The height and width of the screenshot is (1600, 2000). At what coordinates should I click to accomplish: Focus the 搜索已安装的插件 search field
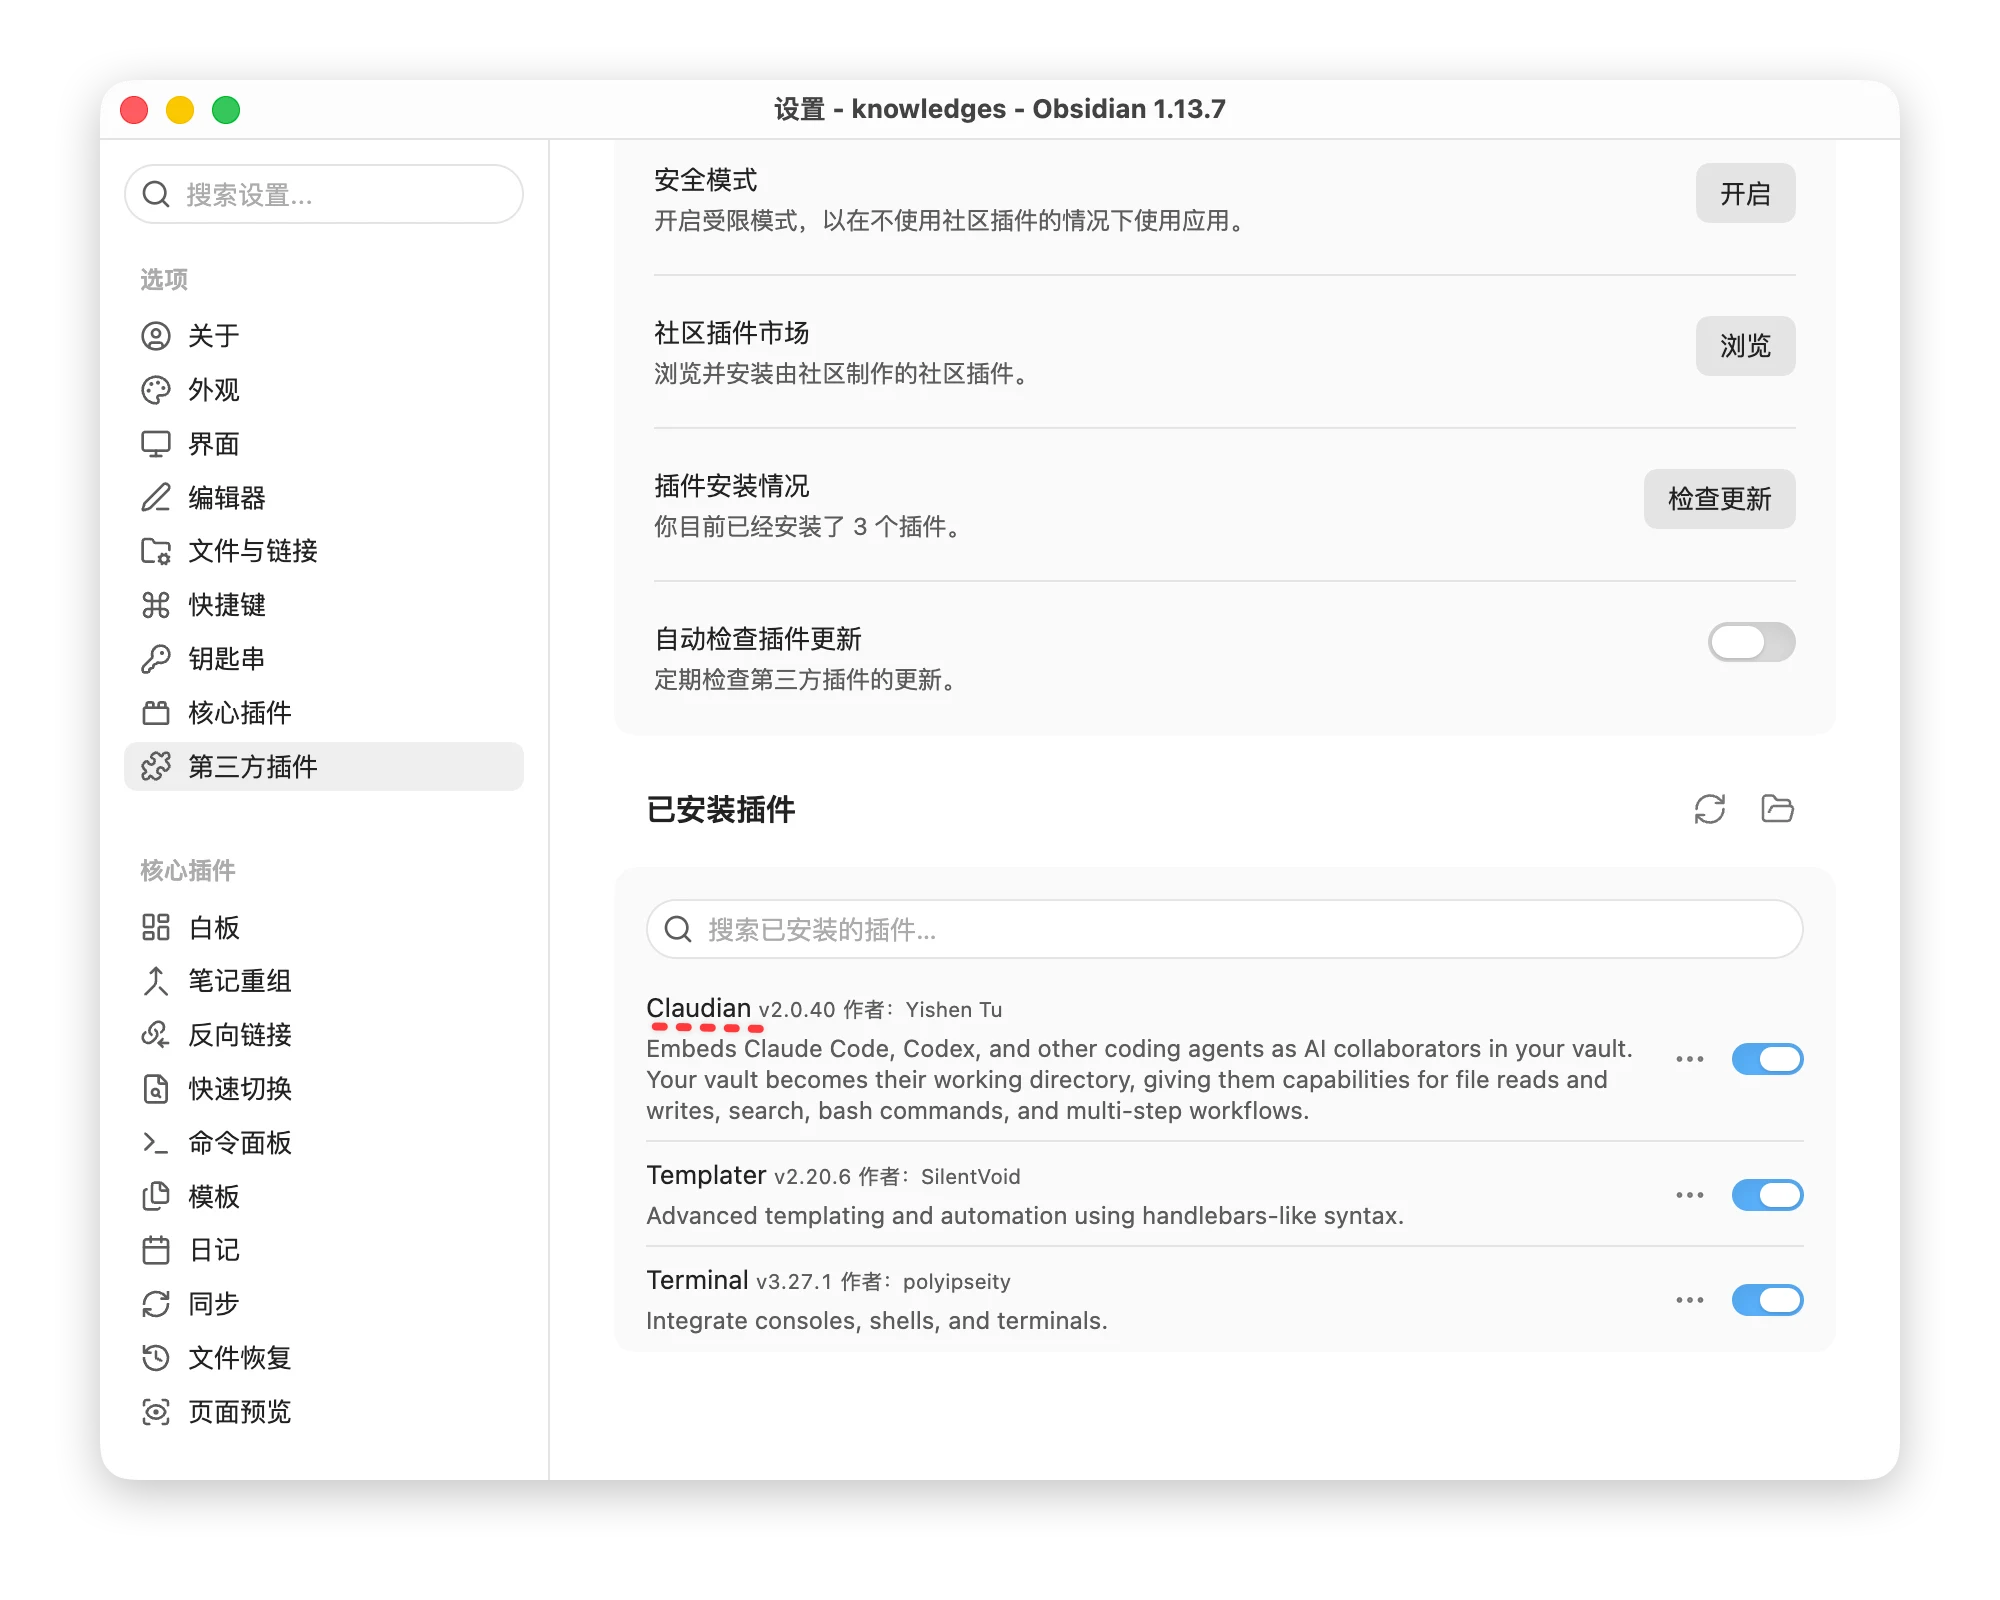pos(1225,929)
